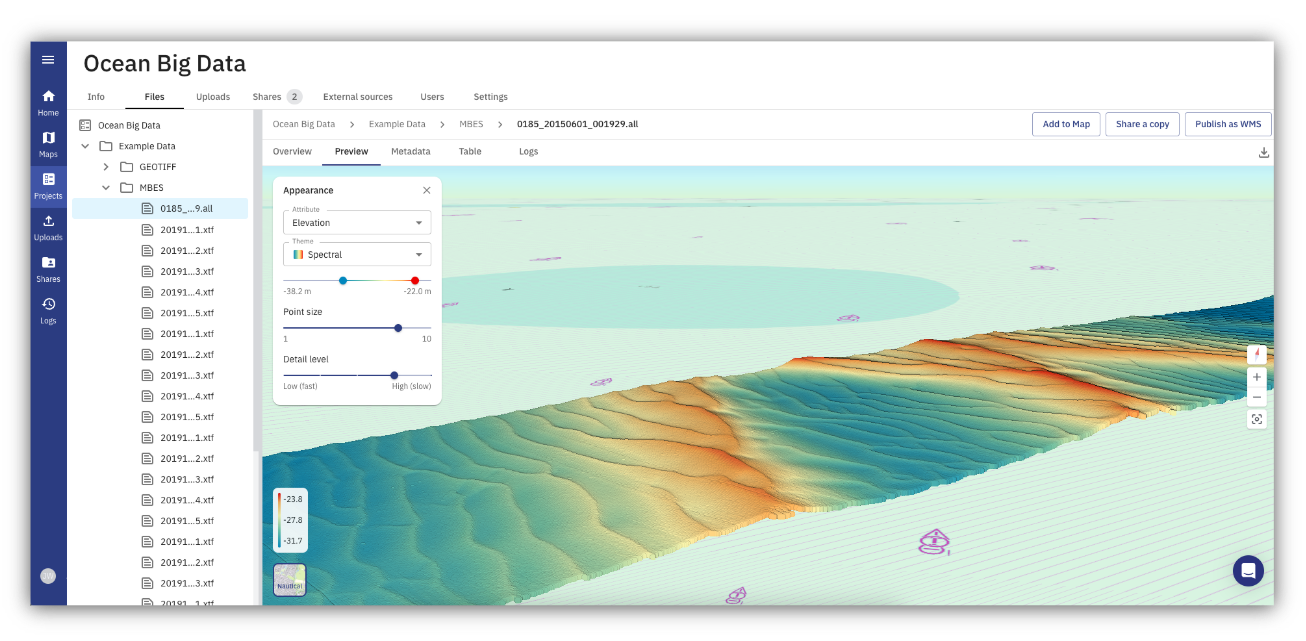Click the fit-to-view icon below zoom controls

(1256, 419)
